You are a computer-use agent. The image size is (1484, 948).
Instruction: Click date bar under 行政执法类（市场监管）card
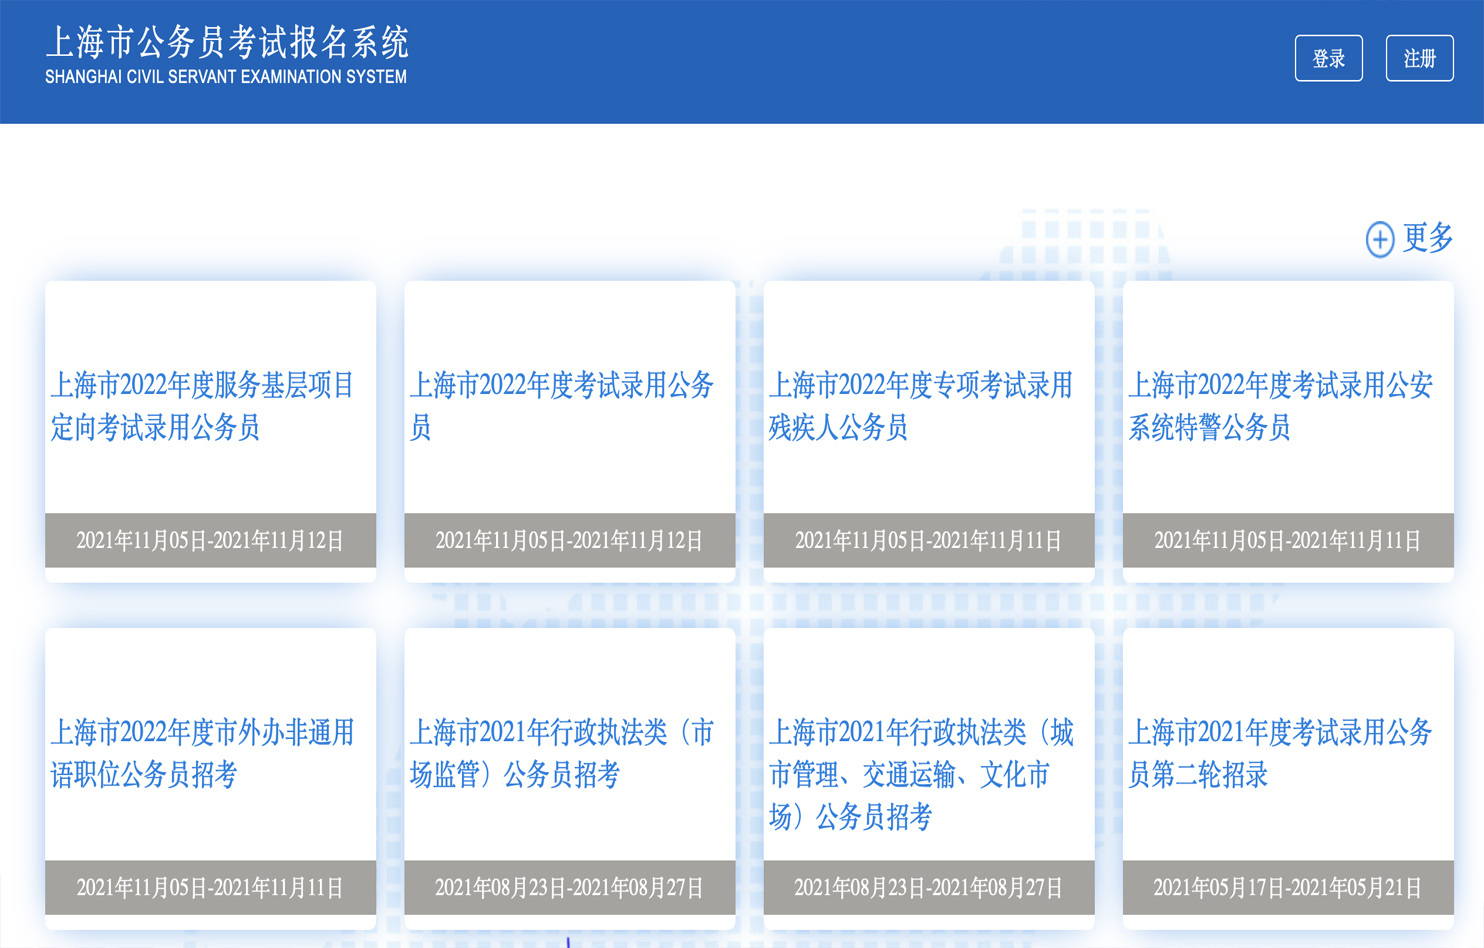(x=569, y=887)
